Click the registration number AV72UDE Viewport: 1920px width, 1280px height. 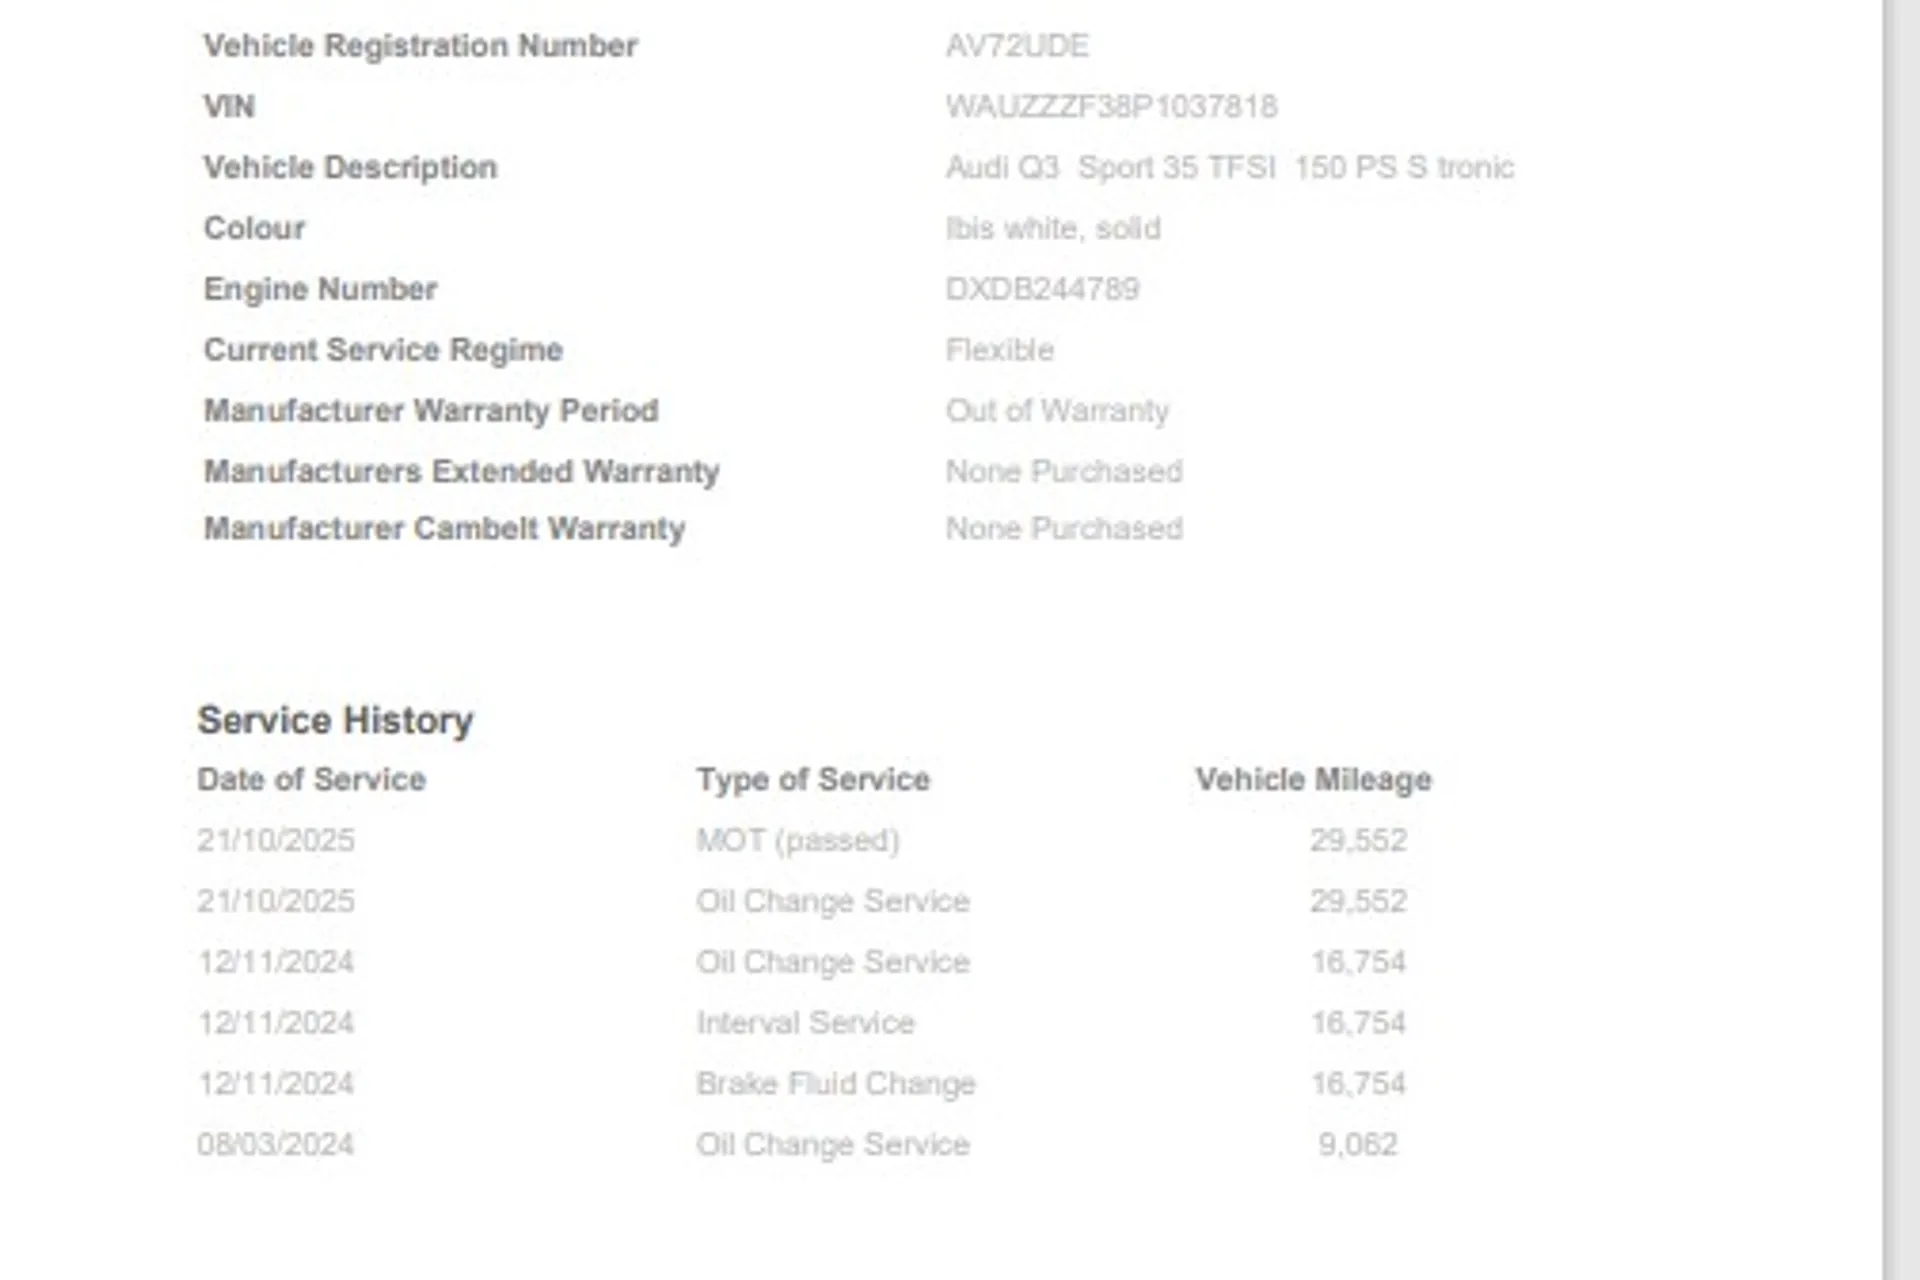click(1017, 46)
